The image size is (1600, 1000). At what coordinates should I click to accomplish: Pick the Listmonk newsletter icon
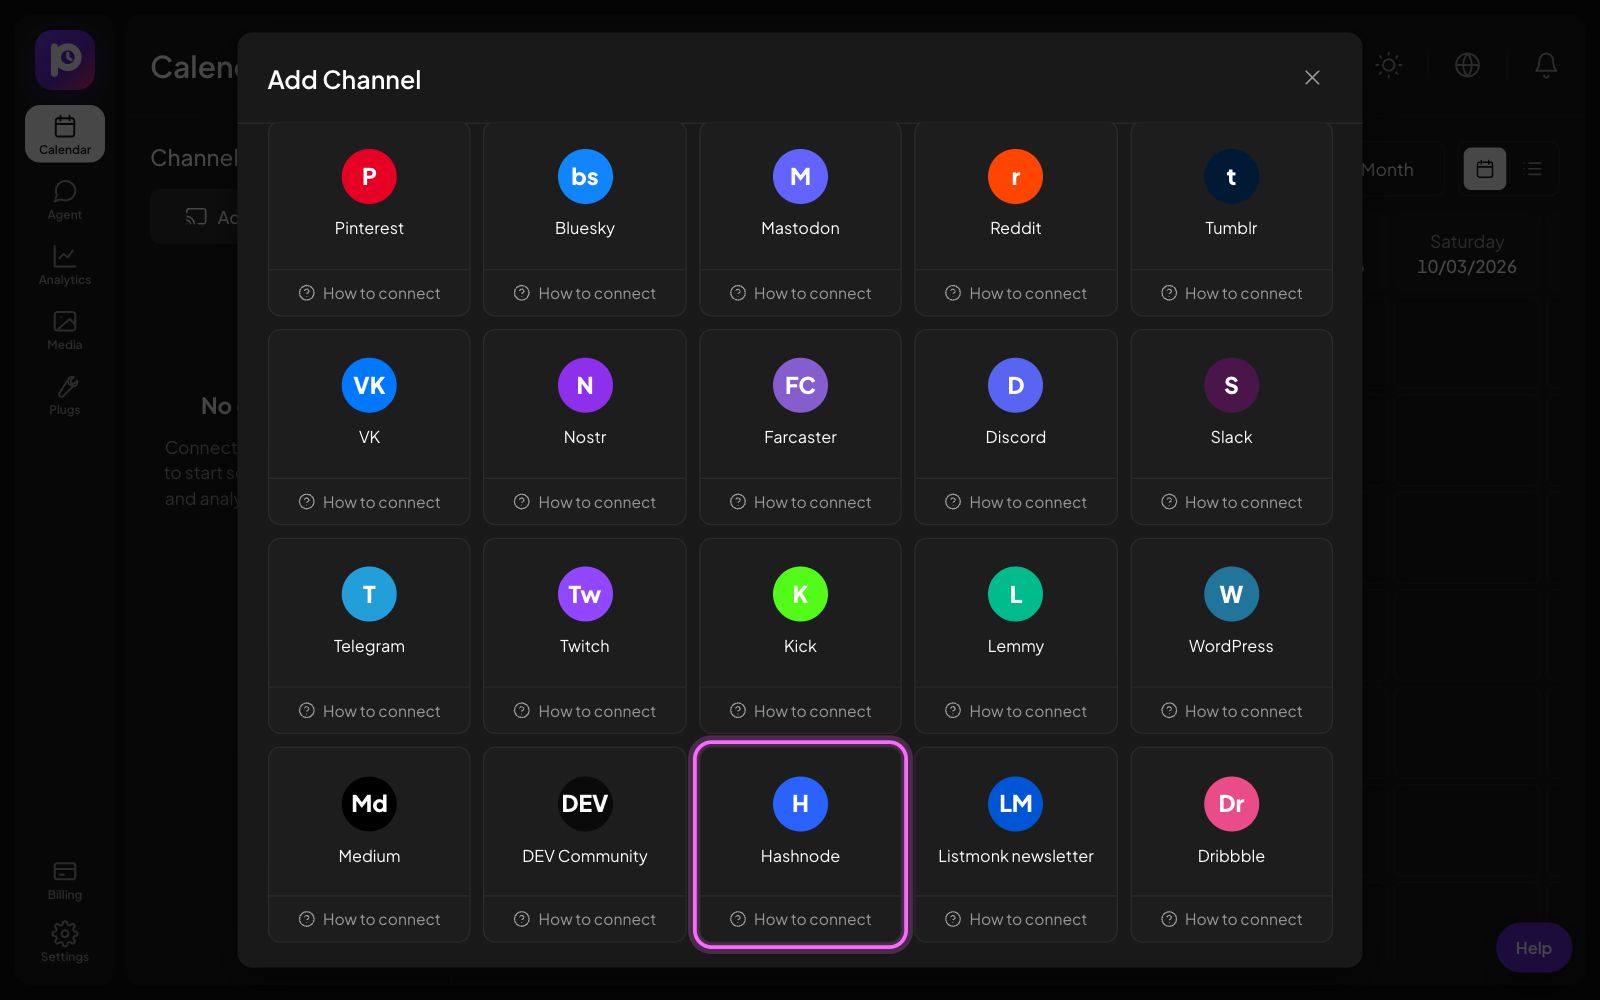(x=1015, y=803)
